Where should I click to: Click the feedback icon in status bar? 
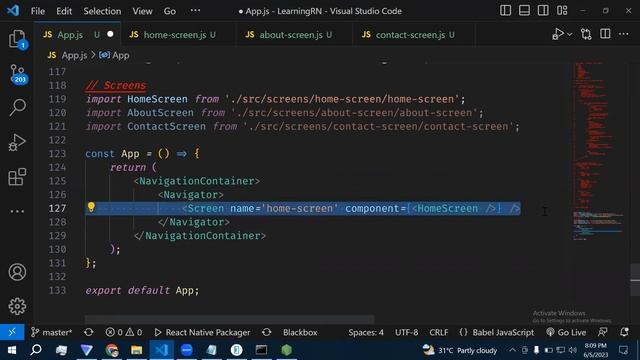[602, 332]
